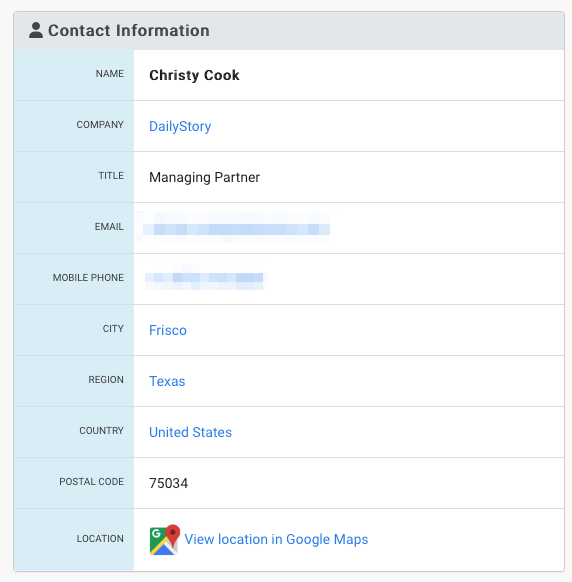
Task: Click the POSTAL CODE field label
Action: (92, 482)
